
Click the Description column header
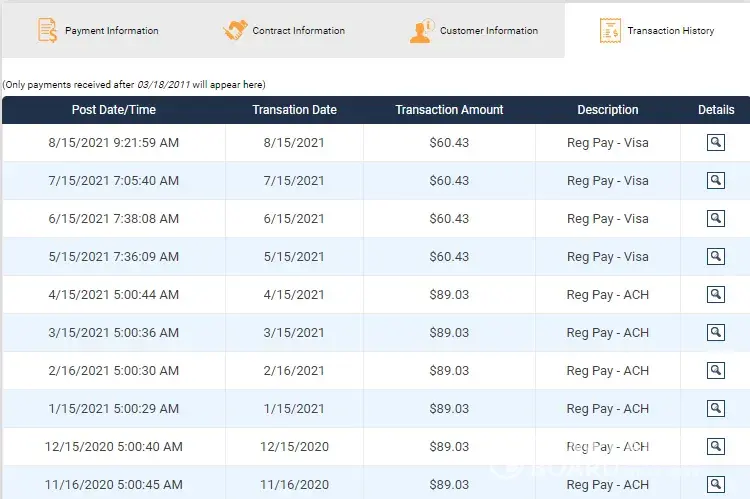click(x=607, y=110)
